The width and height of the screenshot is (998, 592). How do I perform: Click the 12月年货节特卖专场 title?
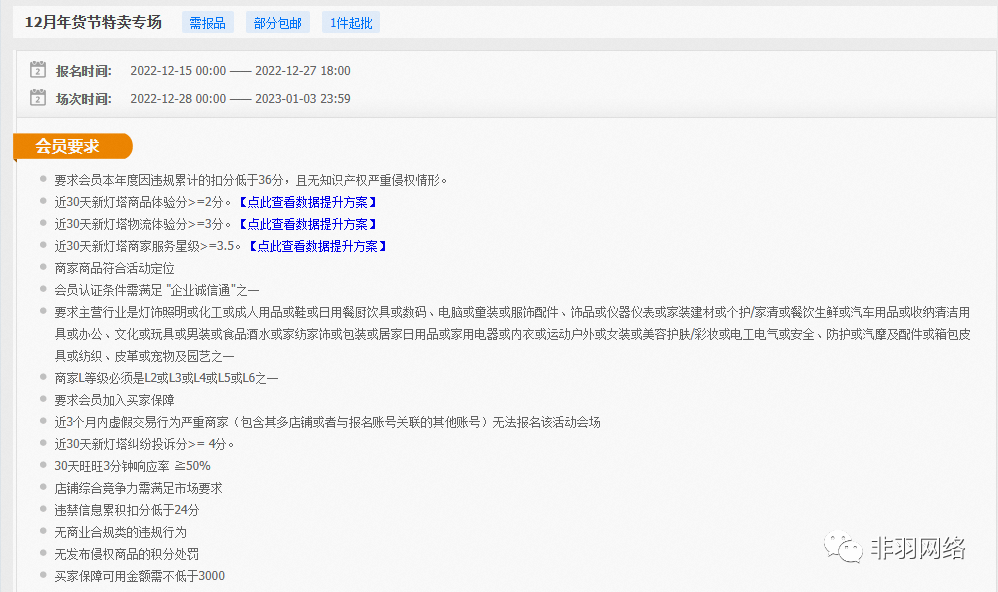click(93, 22)
